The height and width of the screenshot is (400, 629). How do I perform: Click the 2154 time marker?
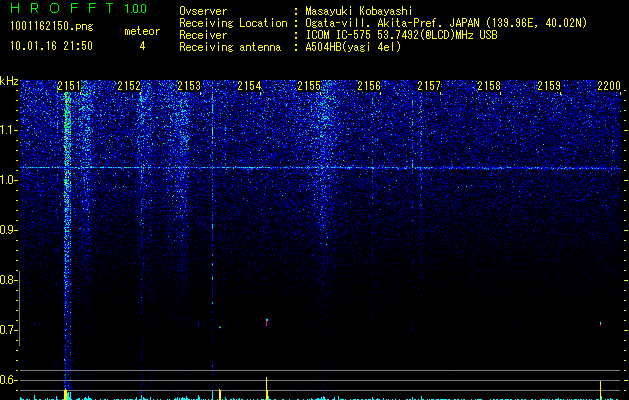(x=249, y=86)
